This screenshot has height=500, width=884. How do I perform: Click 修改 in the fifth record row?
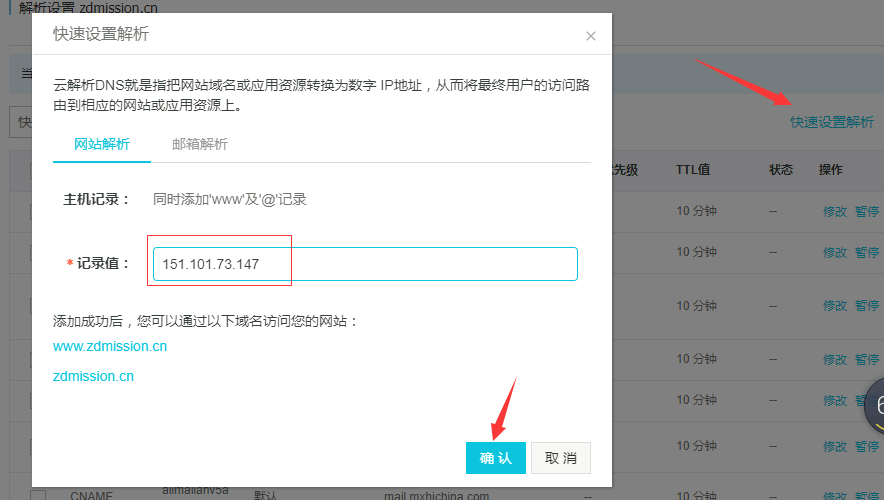pyautogui.click(x=835, y=400)
